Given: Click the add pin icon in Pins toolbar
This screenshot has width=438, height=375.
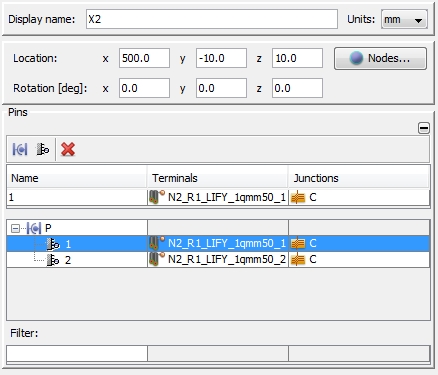Looking at the screenshot, I should coord(43,149).
